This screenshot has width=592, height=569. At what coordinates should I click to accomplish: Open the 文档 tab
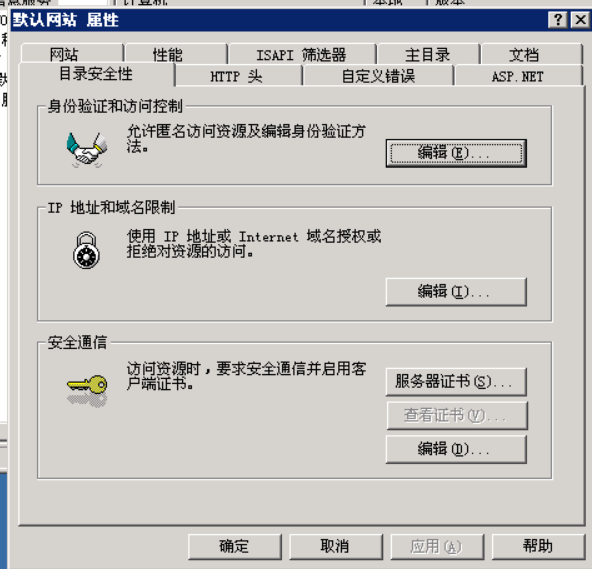(x=532, y=54)
